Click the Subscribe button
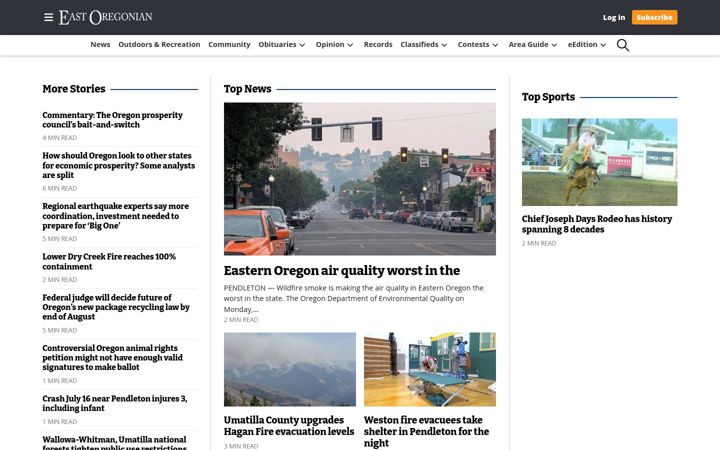Screen dimensions: 720x450 point(654,17)
